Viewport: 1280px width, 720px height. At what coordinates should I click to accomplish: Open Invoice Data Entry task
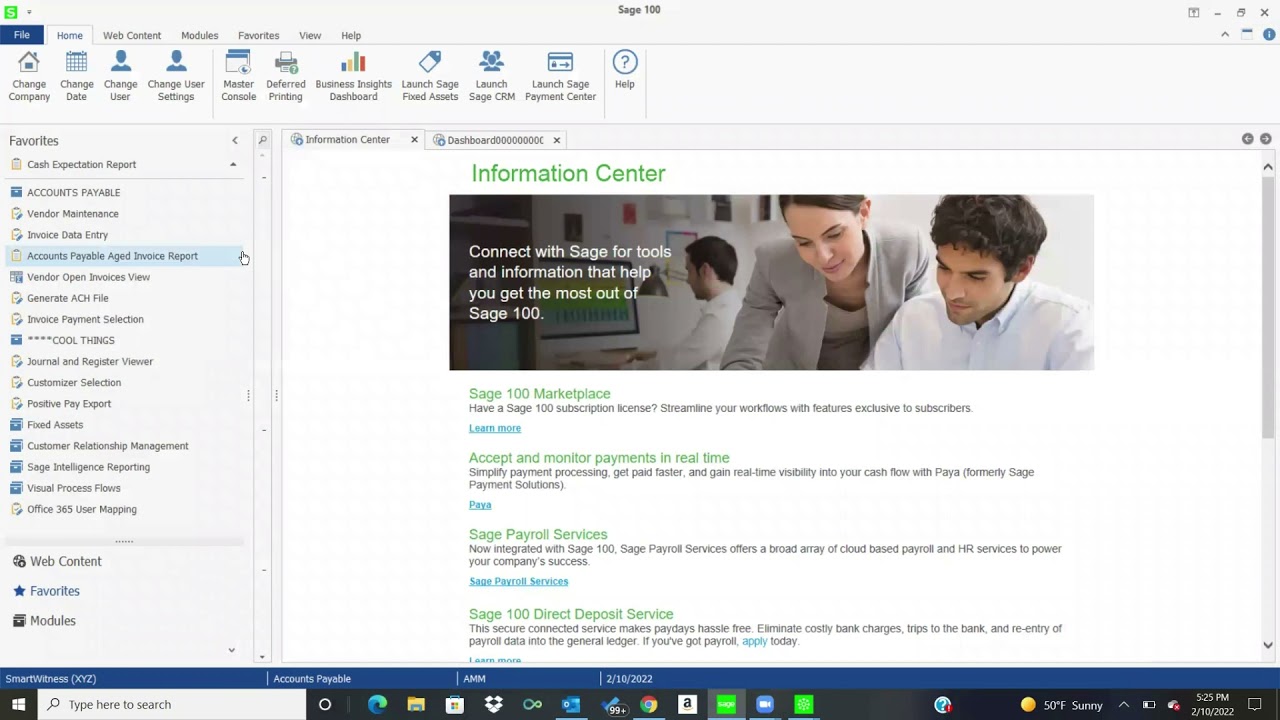pyautogui.click(x=67, y=235)
